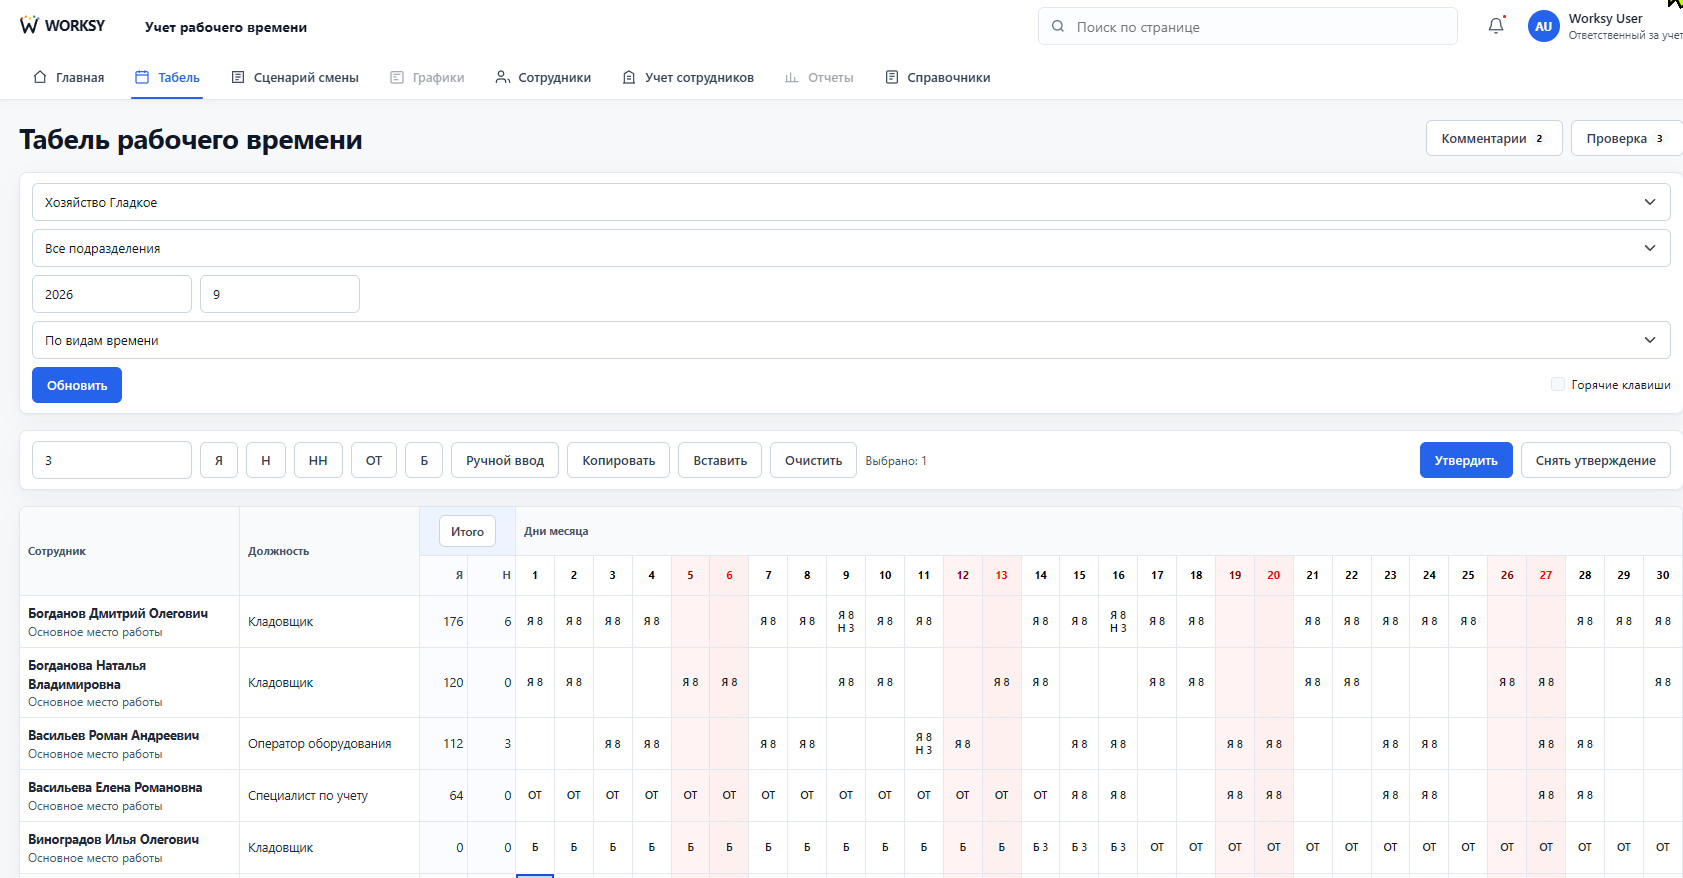Focus the month field showing 9
1683x878 pixels.
pos(280,294)
